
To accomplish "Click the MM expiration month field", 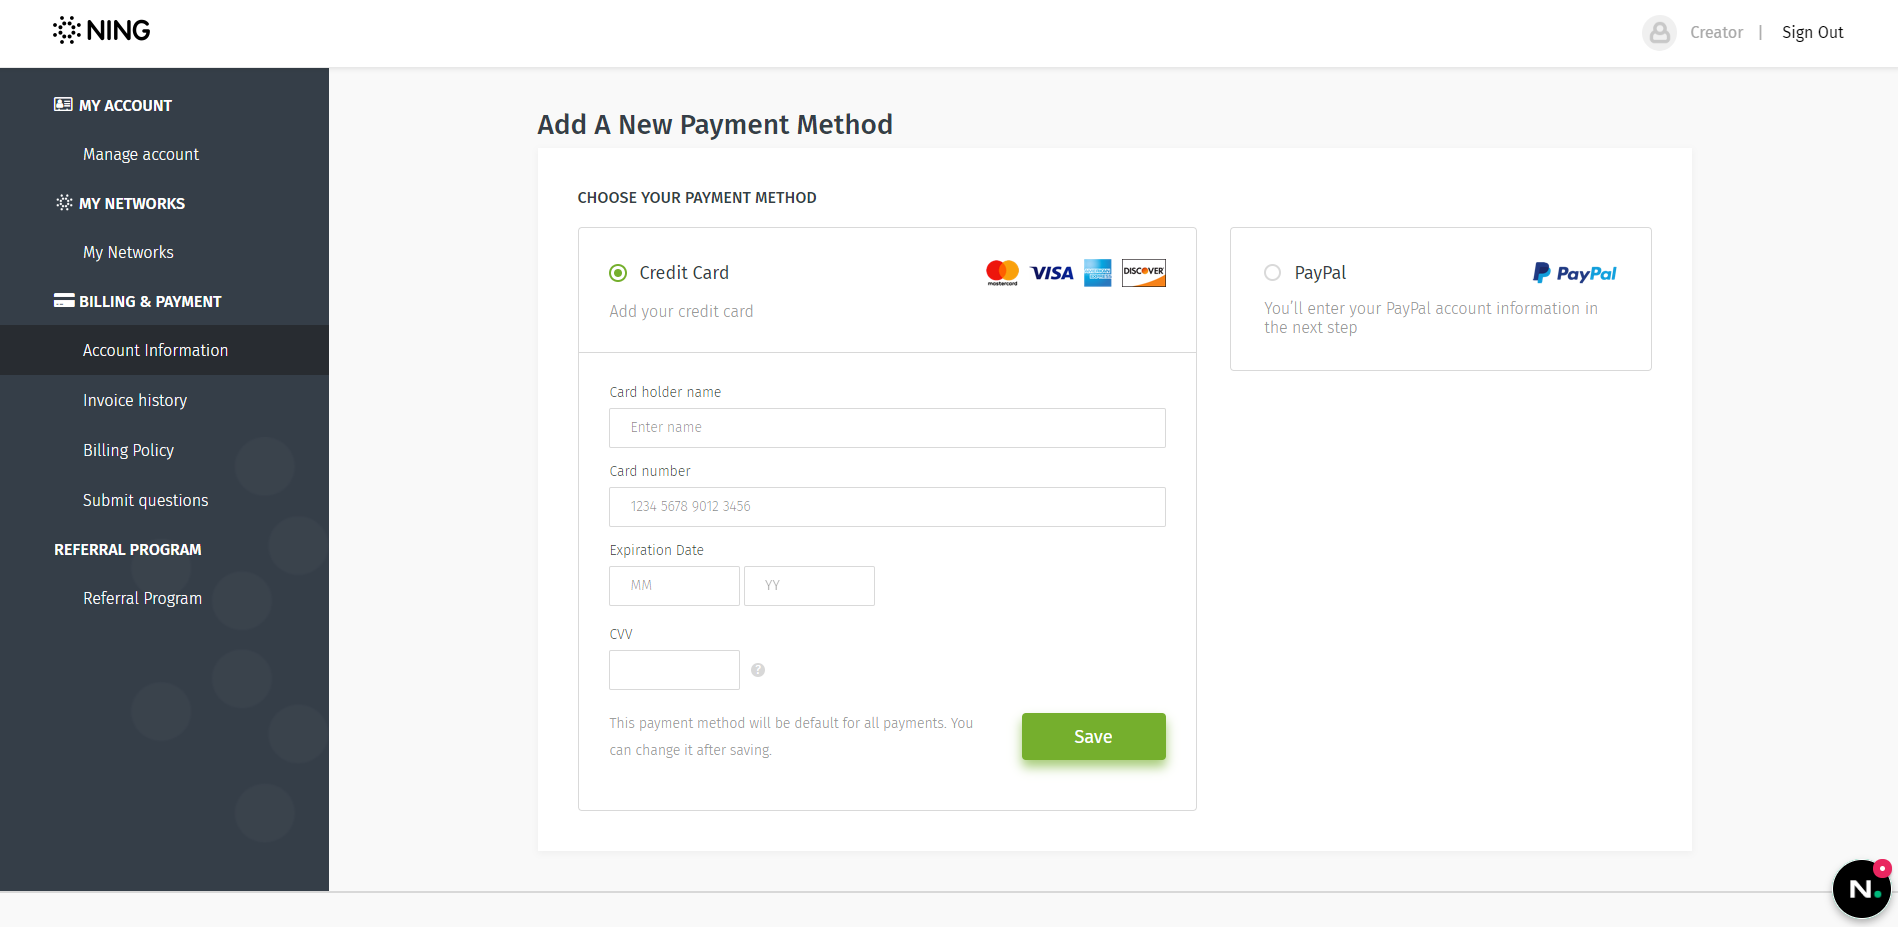I will [674, 586].
